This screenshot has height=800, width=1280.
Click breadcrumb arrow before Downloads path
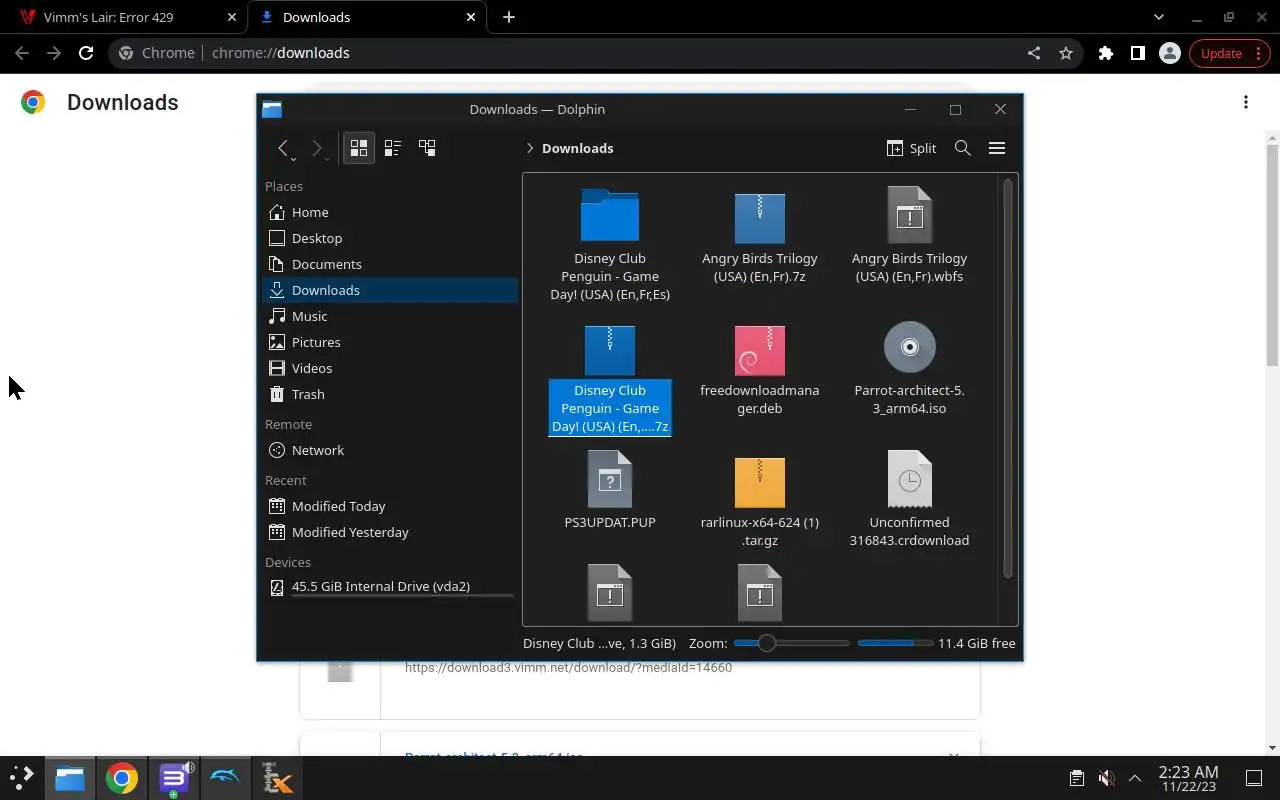529,148
